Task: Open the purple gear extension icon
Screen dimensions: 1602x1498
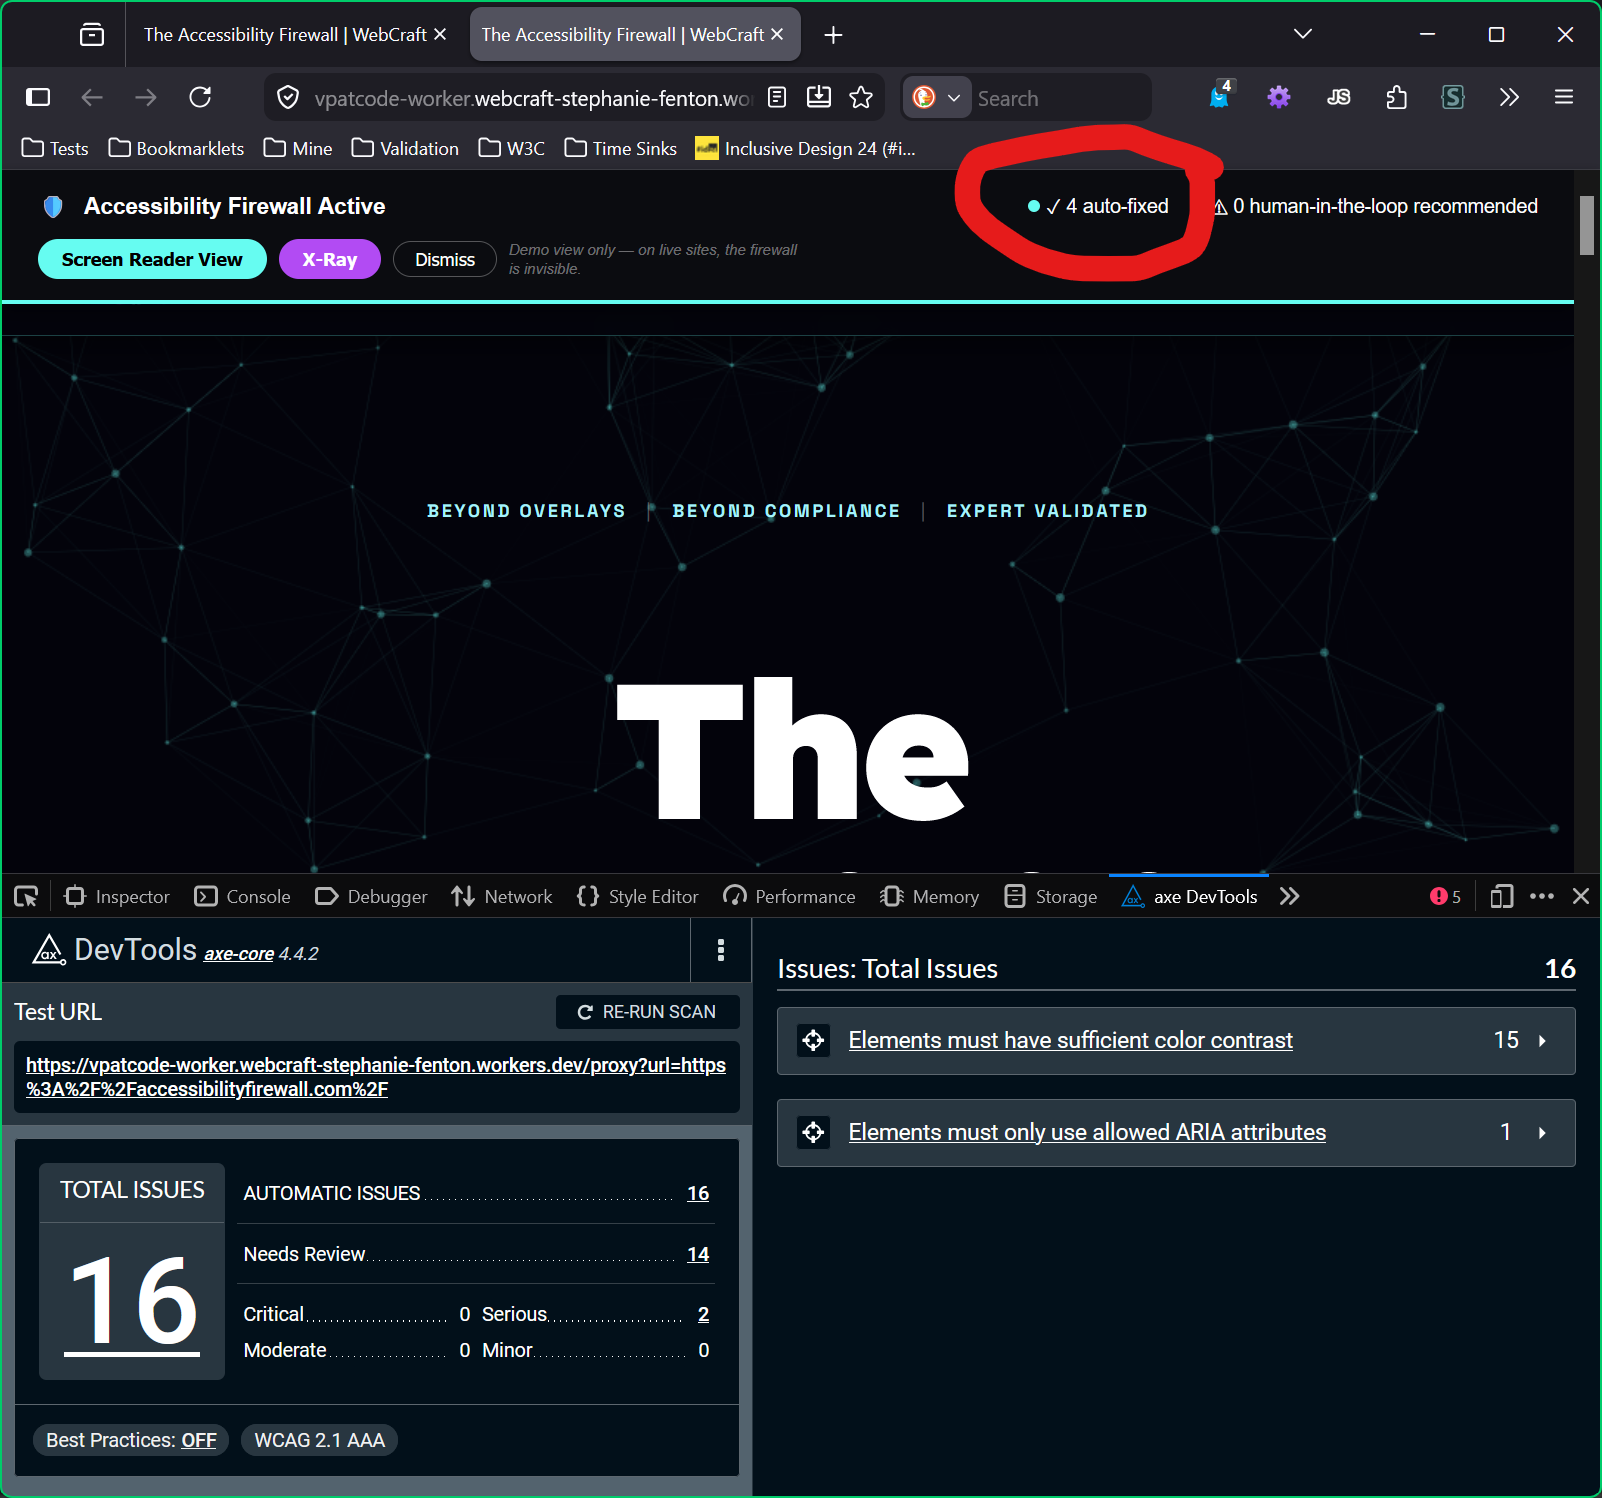Action: pos(1279,97)
